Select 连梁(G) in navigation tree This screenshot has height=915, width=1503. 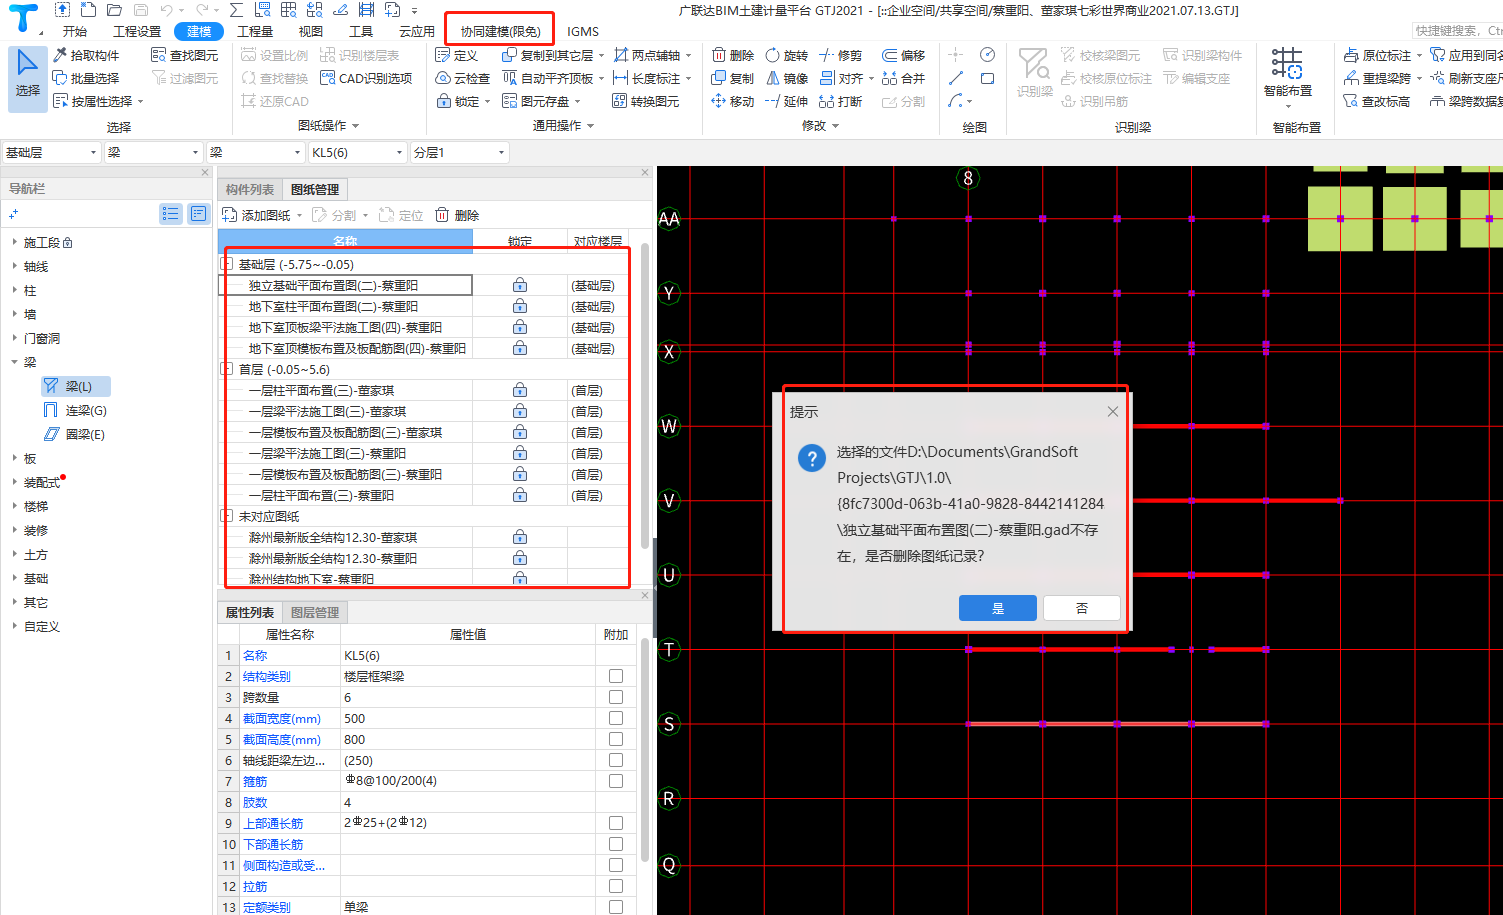point(75,410)
